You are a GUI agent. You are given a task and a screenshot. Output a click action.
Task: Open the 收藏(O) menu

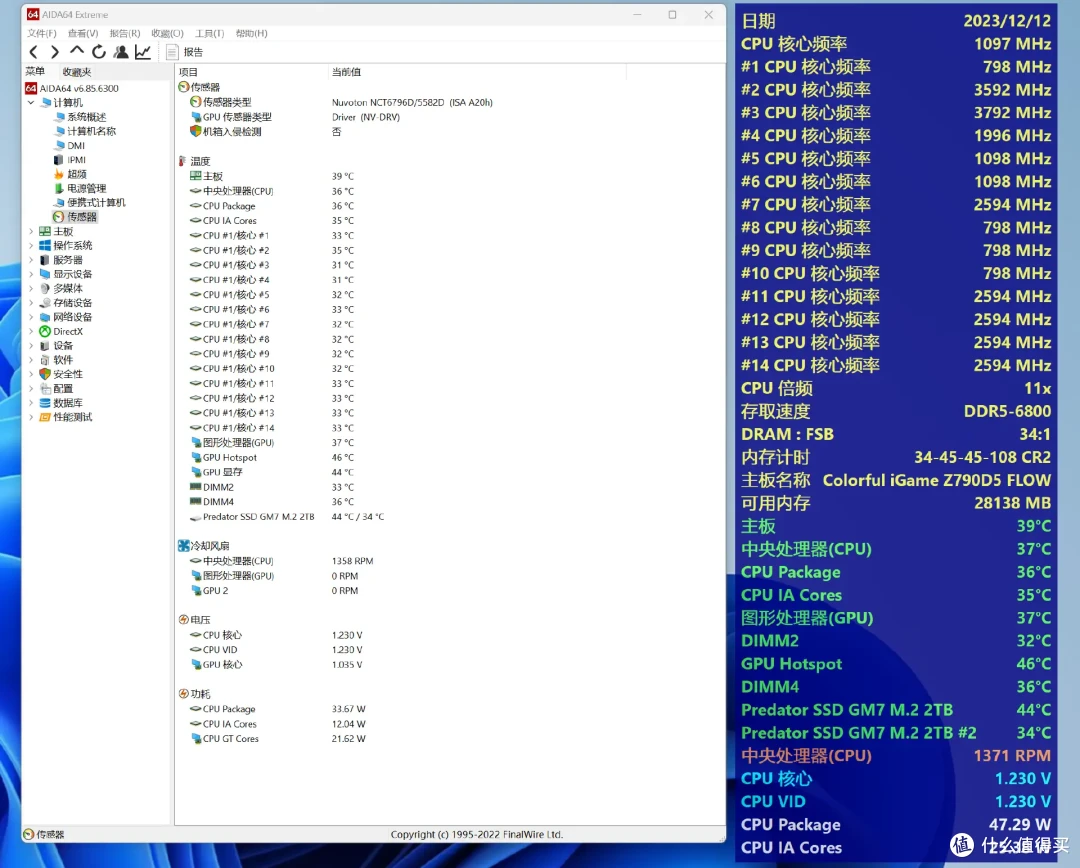167,33
